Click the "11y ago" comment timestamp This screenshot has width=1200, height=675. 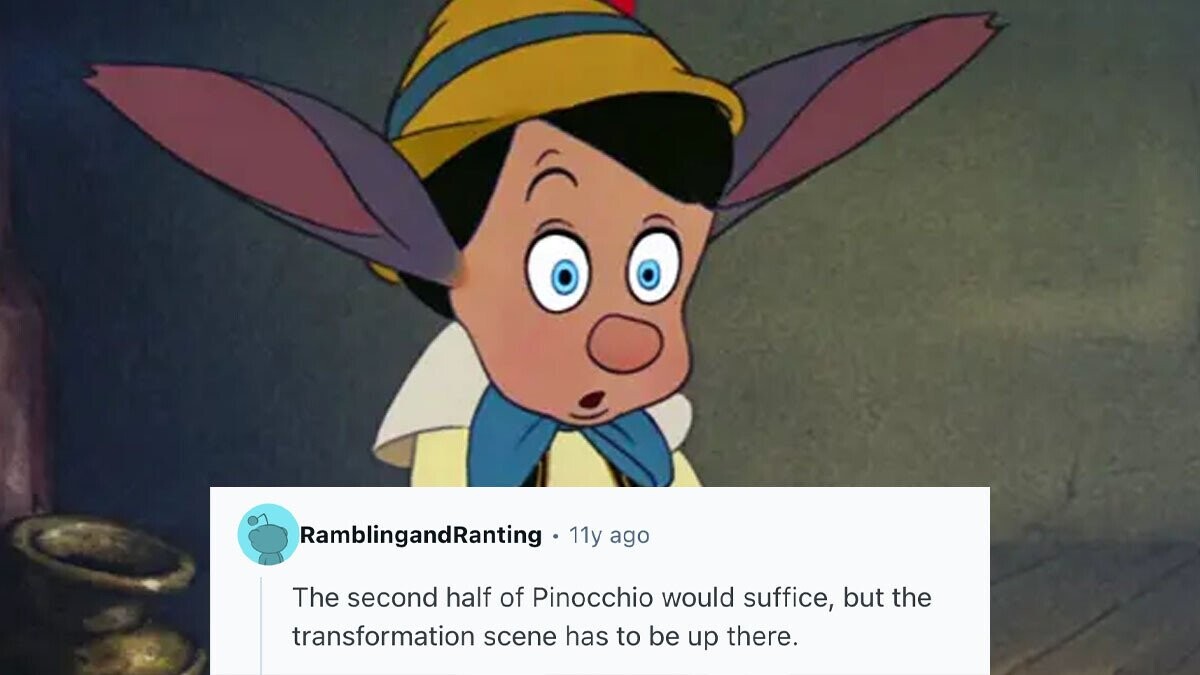609,536
